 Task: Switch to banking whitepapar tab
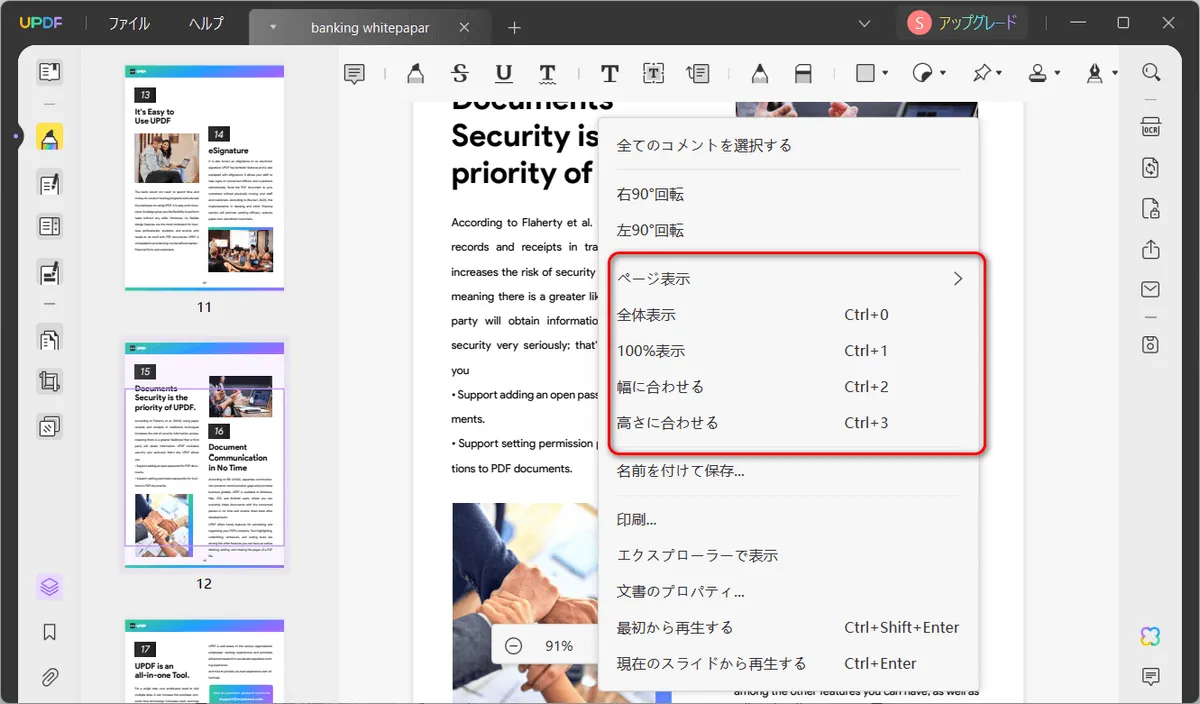coord(370,28)
